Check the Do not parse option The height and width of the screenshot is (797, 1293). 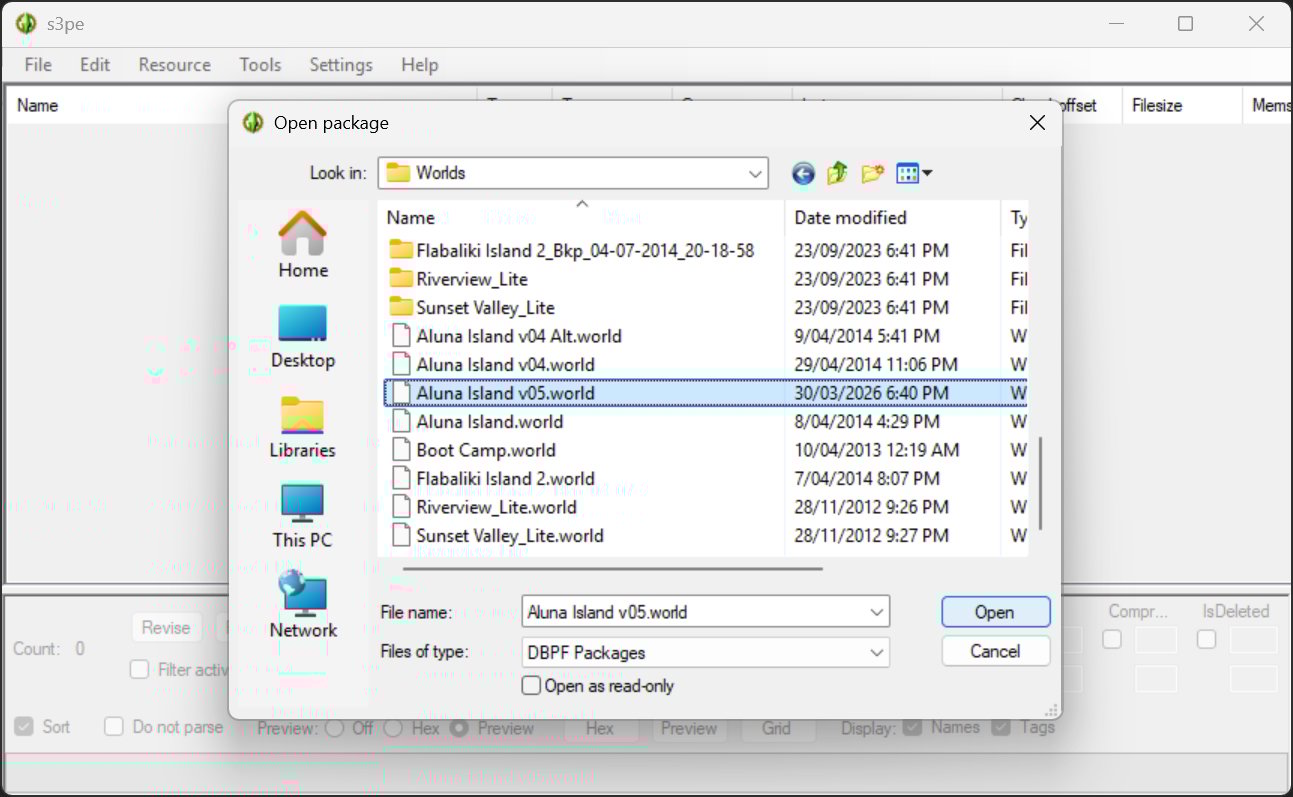point(114,727)
